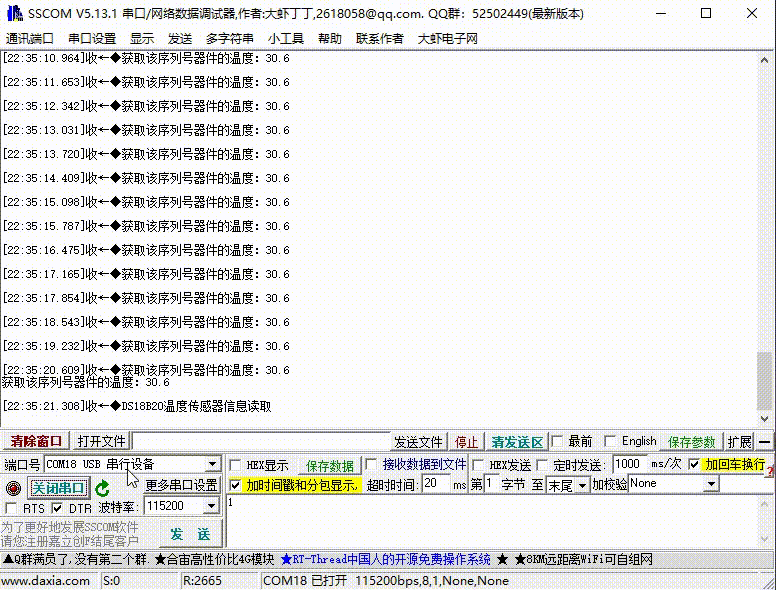Open the 波特率 115200 dropdown
Viewport: 776px width, 590px height.
click(212, 506)
